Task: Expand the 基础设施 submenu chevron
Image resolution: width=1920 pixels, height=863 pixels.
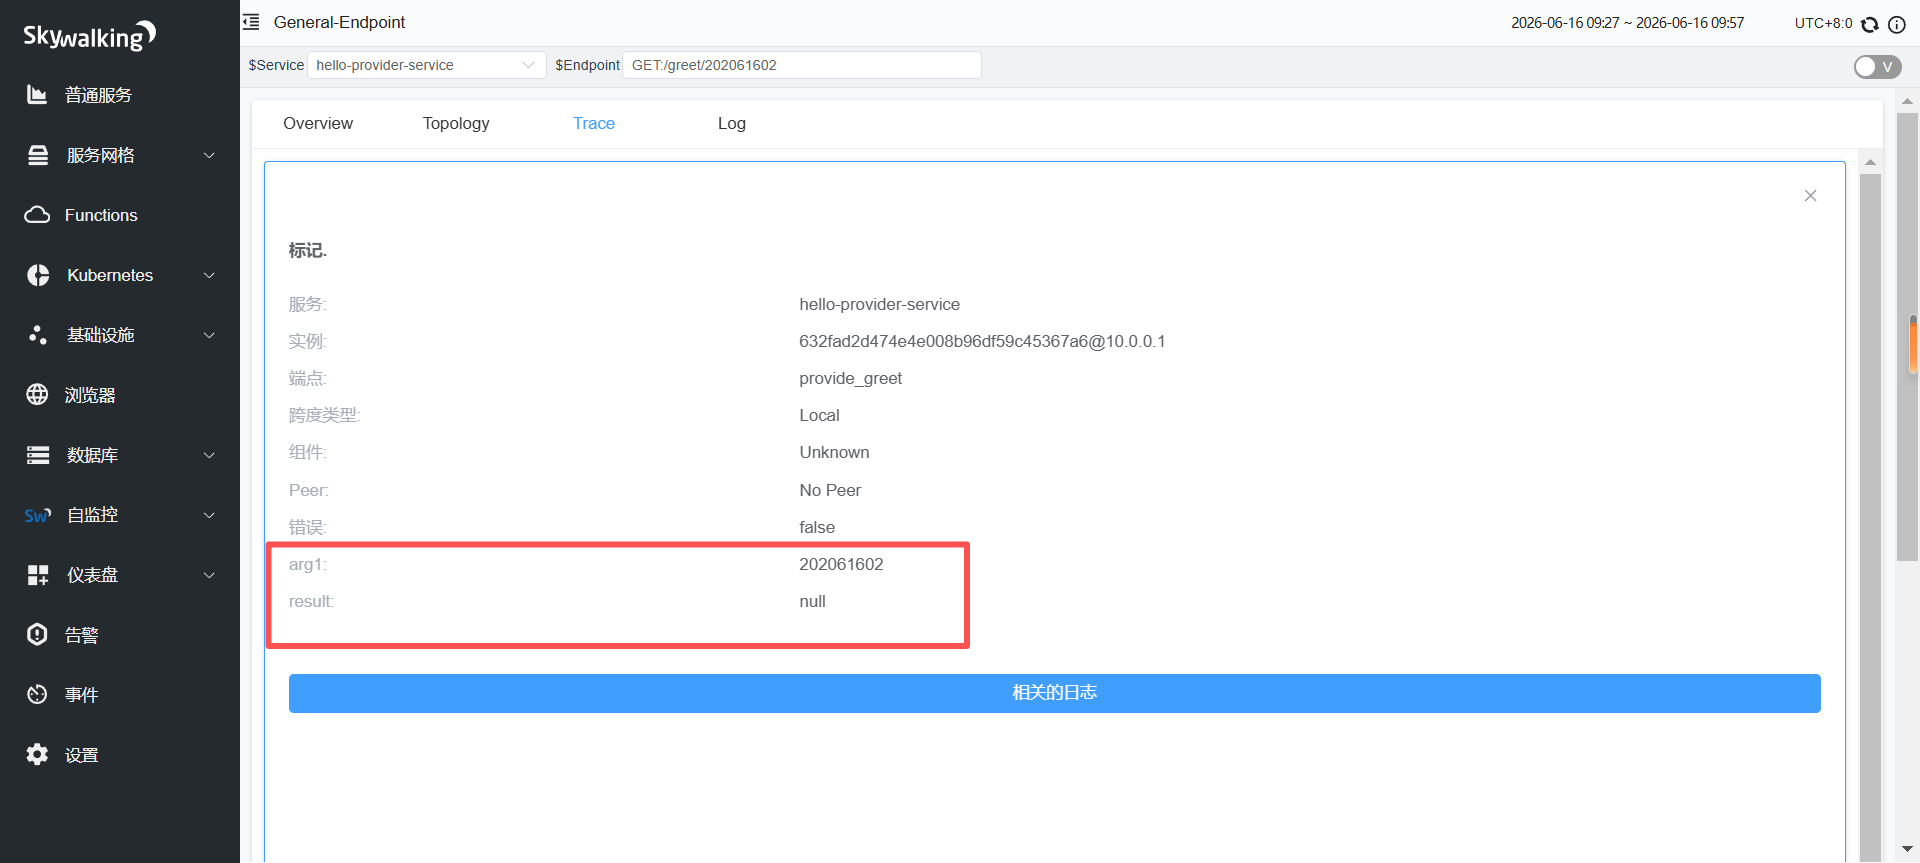Action: tap(209, 335)
